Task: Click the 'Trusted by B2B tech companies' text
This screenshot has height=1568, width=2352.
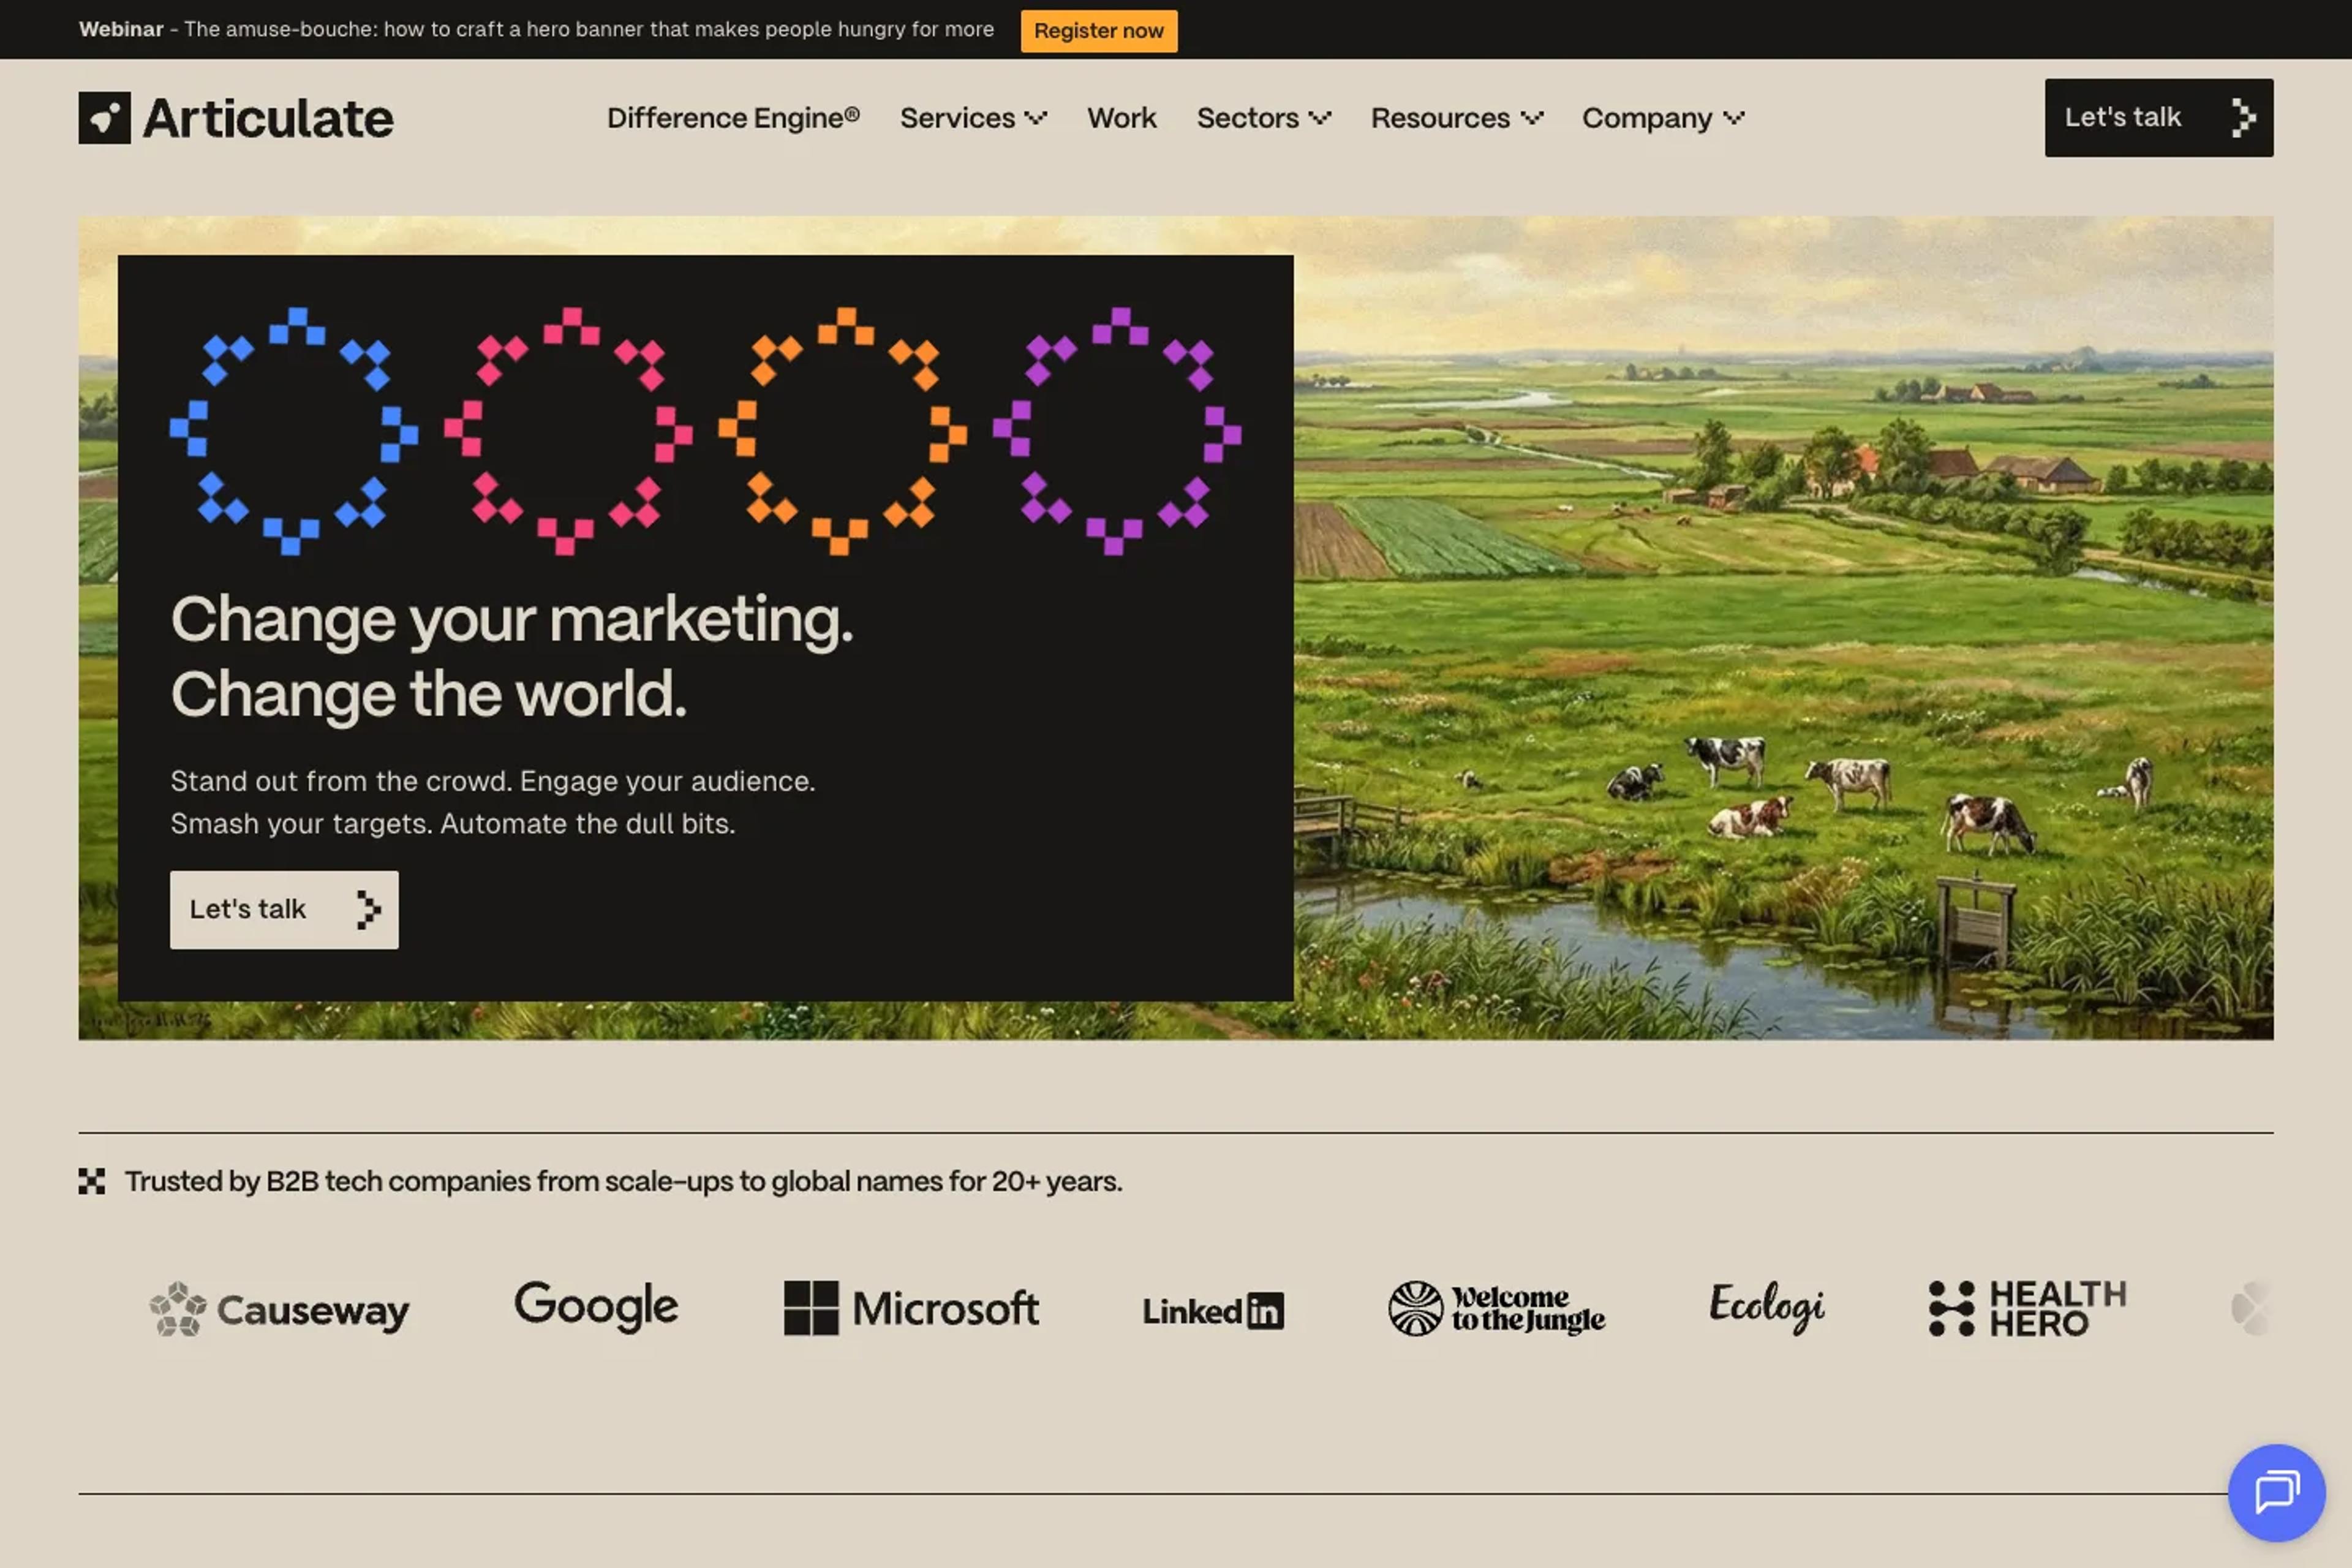Action: click(624, 1181)
